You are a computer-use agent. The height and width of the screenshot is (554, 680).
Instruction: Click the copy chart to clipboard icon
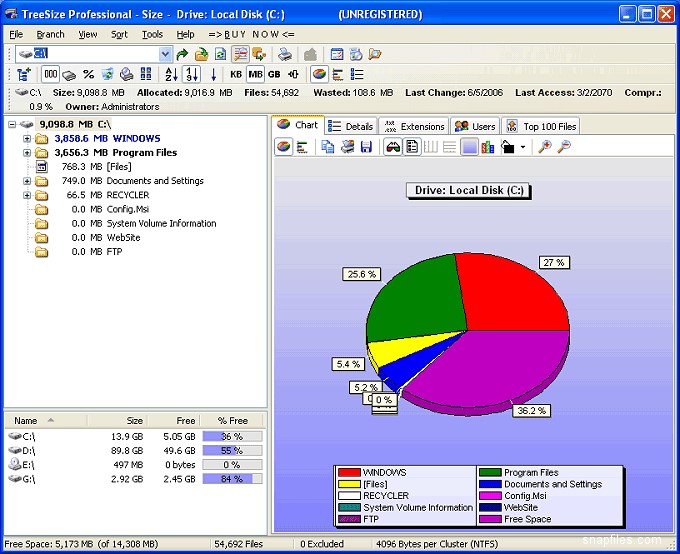pos(328,147)
